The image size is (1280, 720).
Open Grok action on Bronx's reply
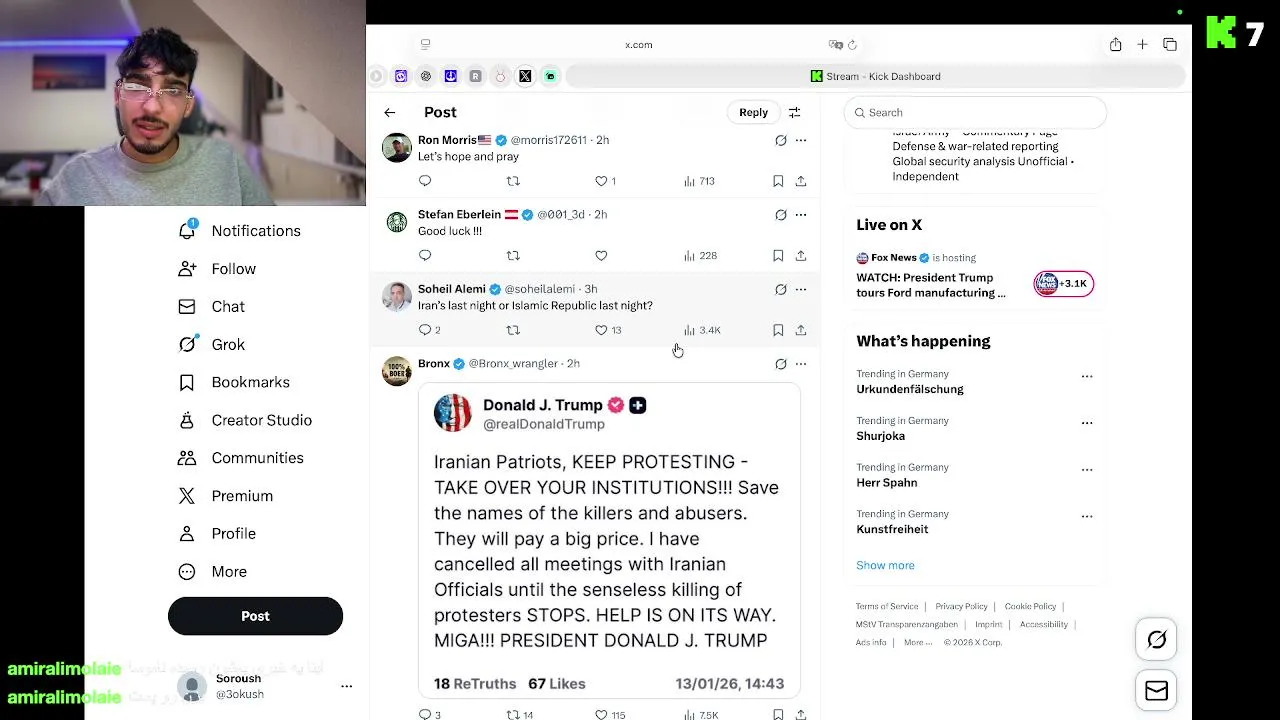781,364
